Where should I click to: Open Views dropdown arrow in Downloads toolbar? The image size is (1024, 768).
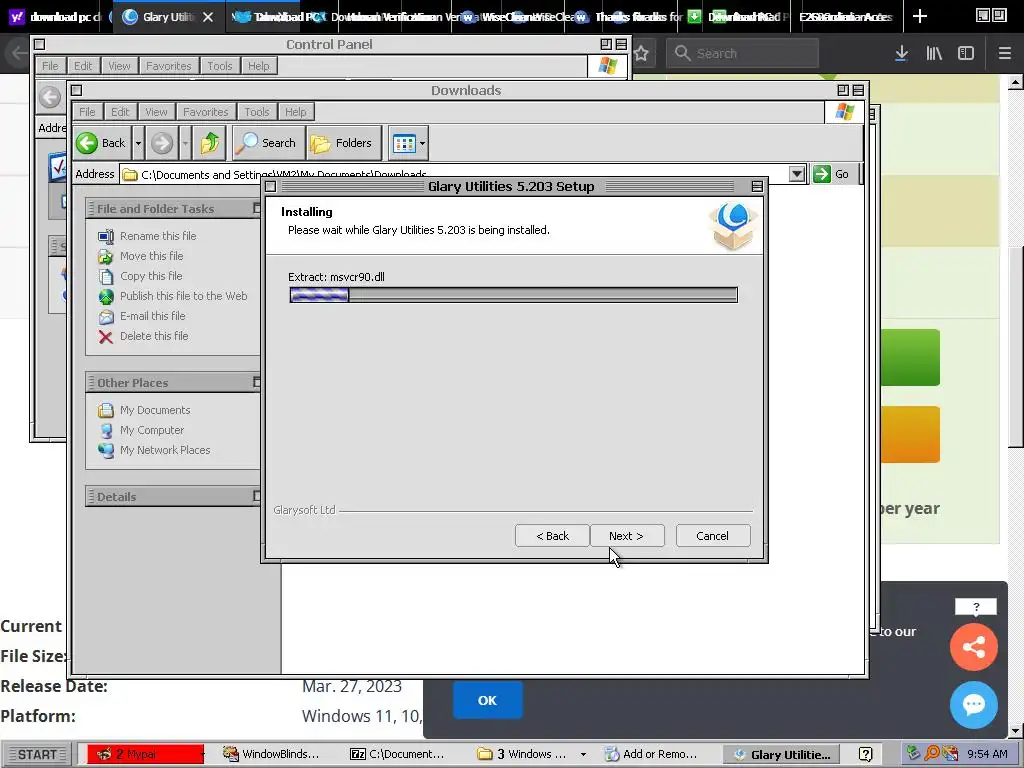click(x=423, y=143)
